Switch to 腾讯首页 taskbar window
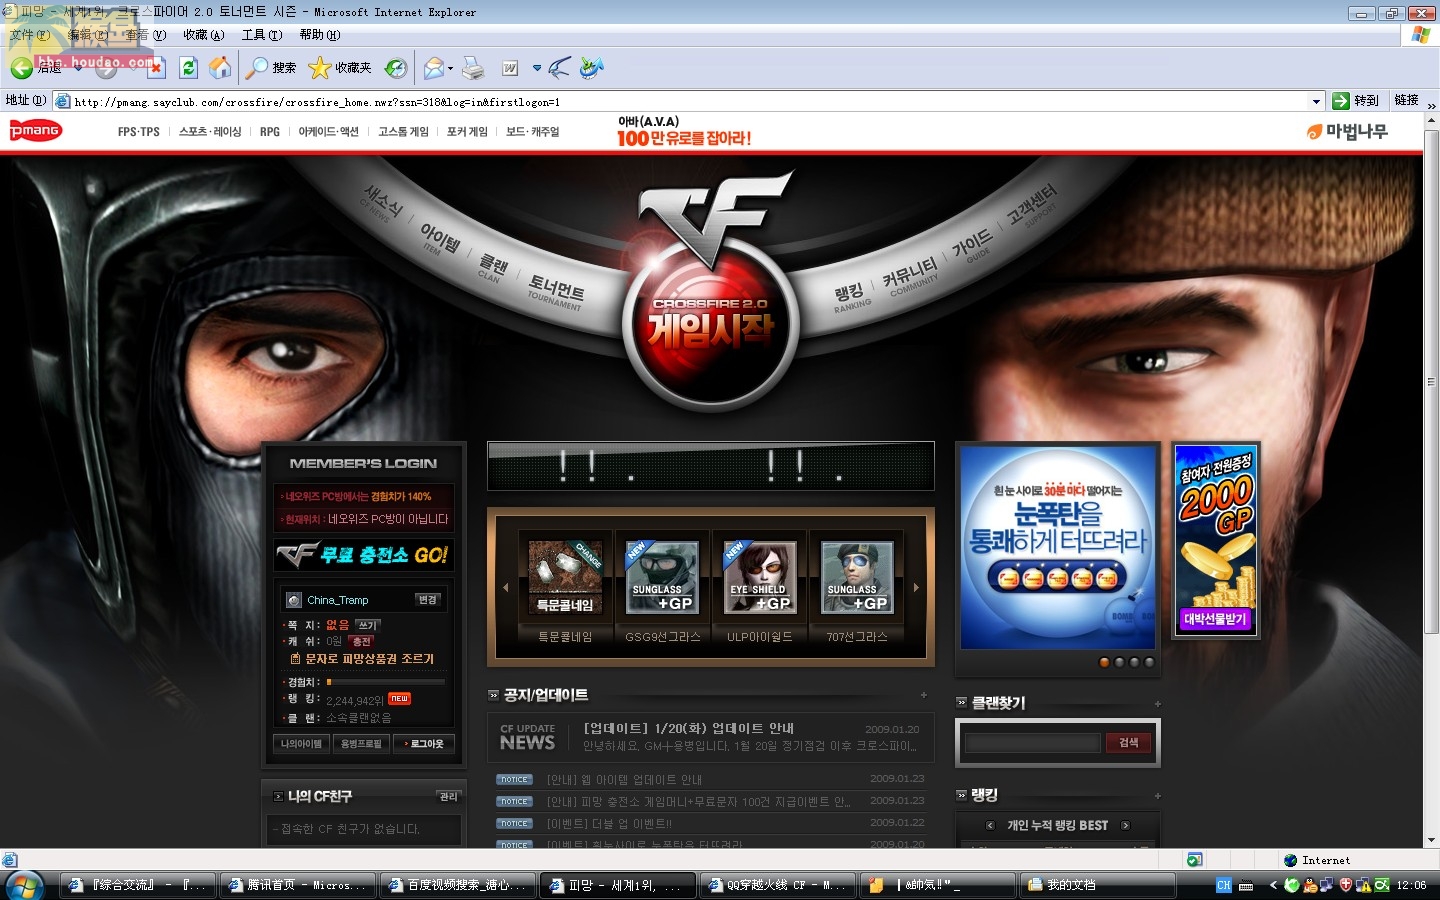Screen dimensions: 1440x900 (298, 885)
